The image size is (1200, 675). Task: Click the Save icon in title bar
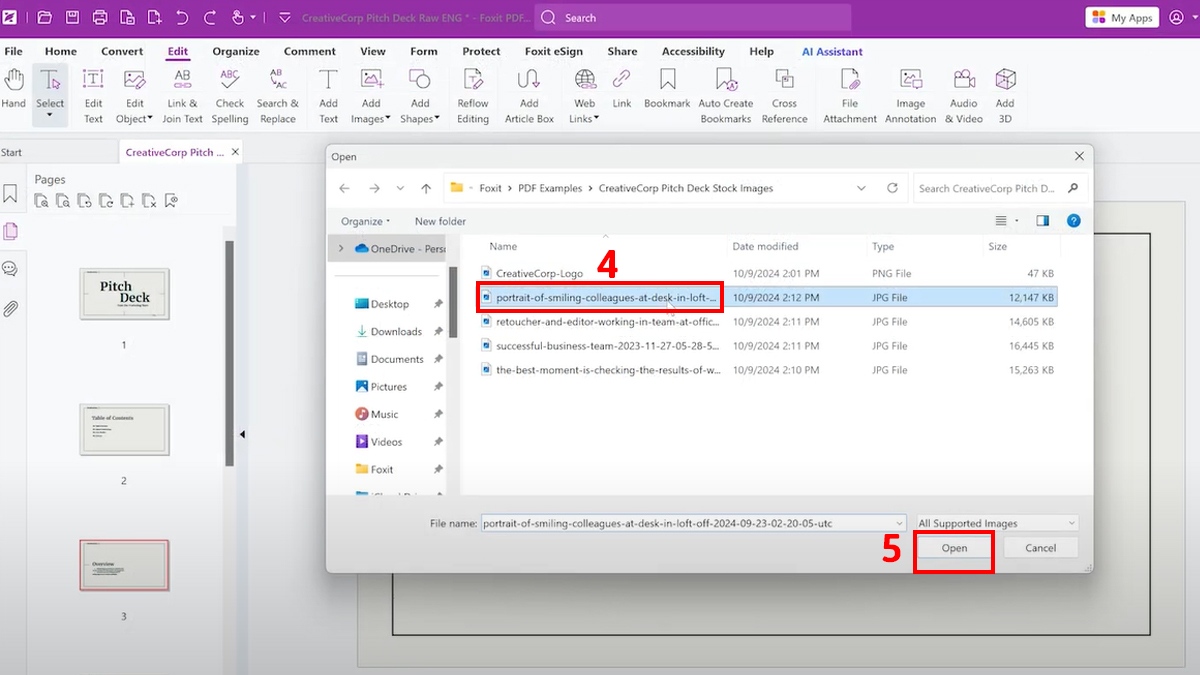pos(72,17)
